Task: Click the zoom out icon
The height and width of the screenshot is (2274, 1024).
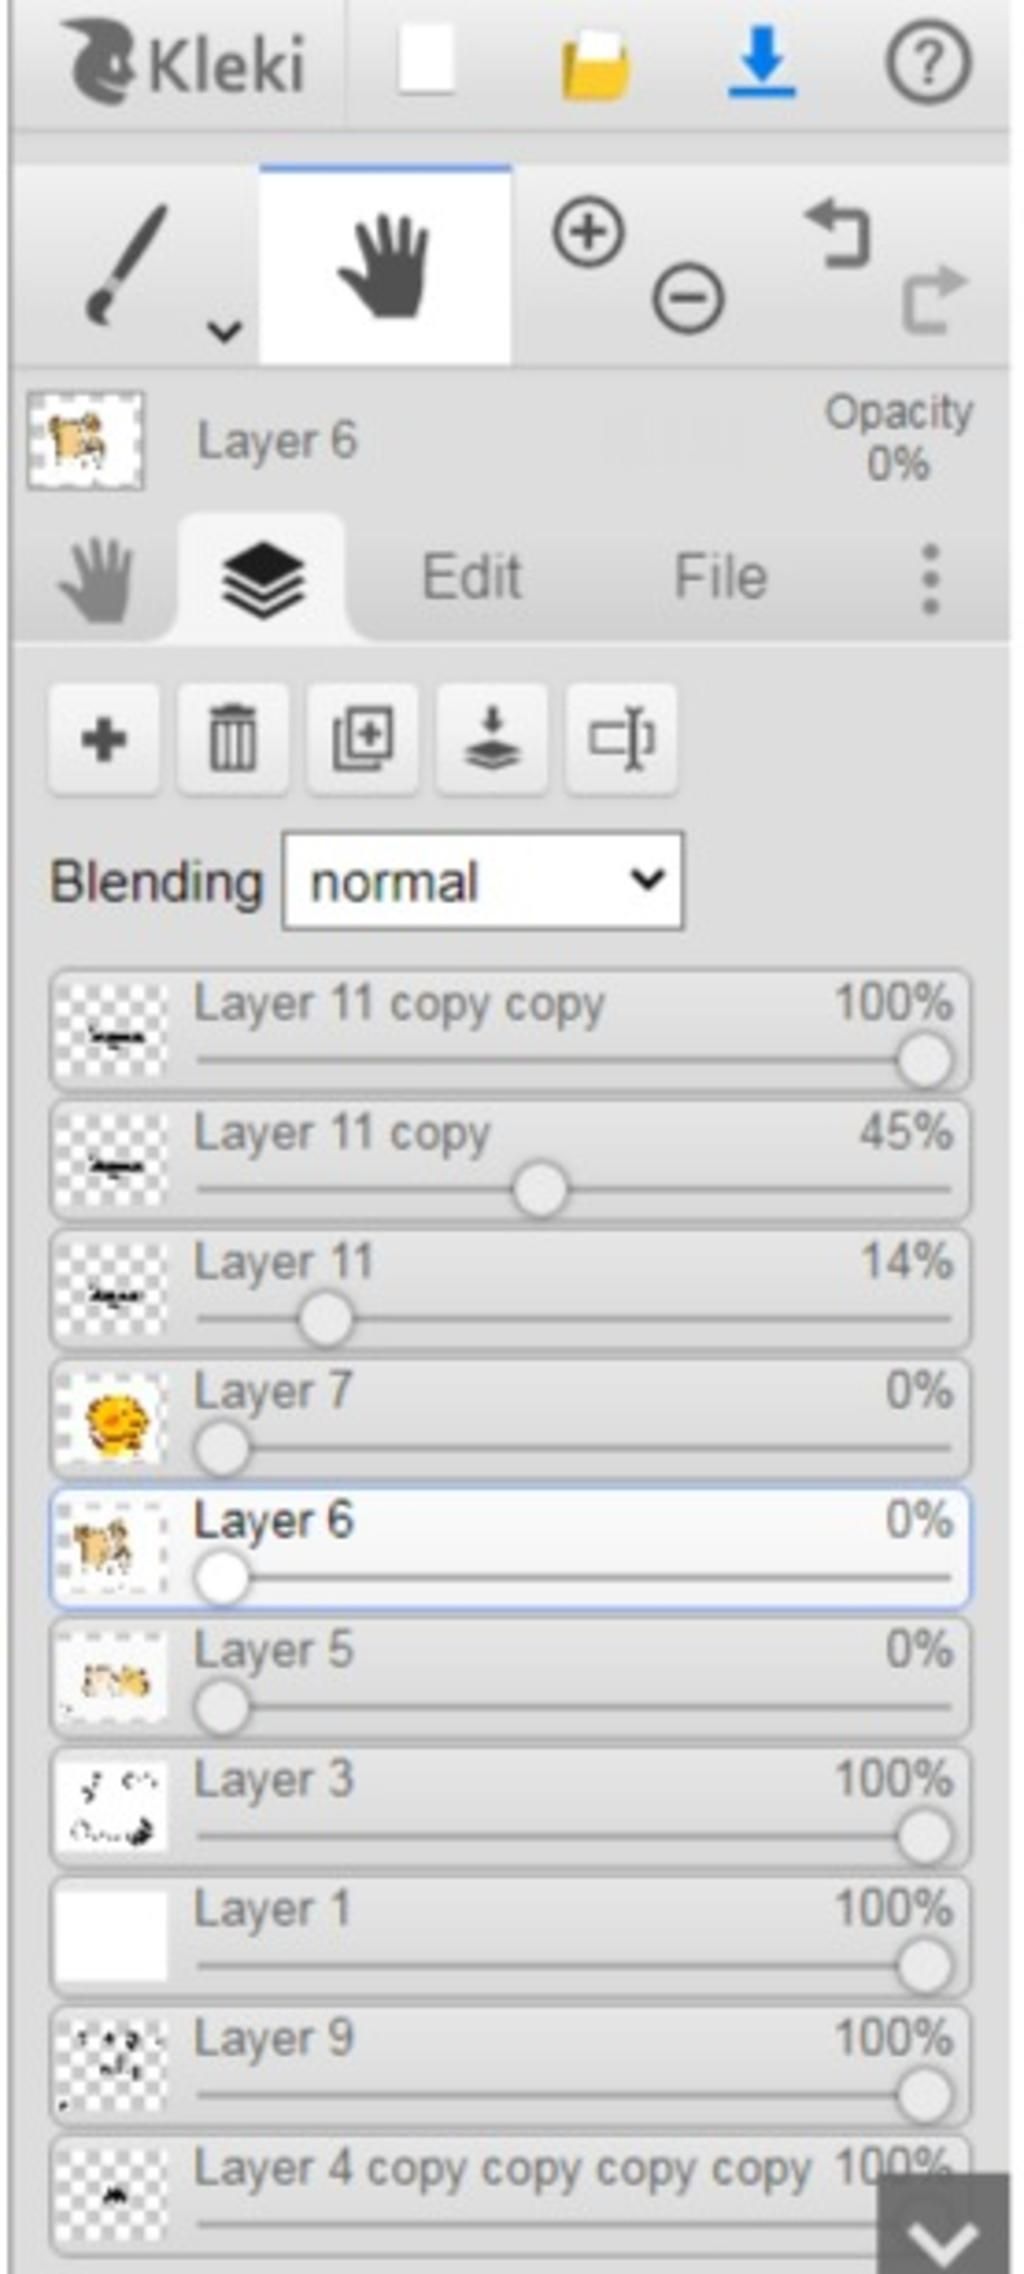Action: pyautogui.click(x=688, y=298)
